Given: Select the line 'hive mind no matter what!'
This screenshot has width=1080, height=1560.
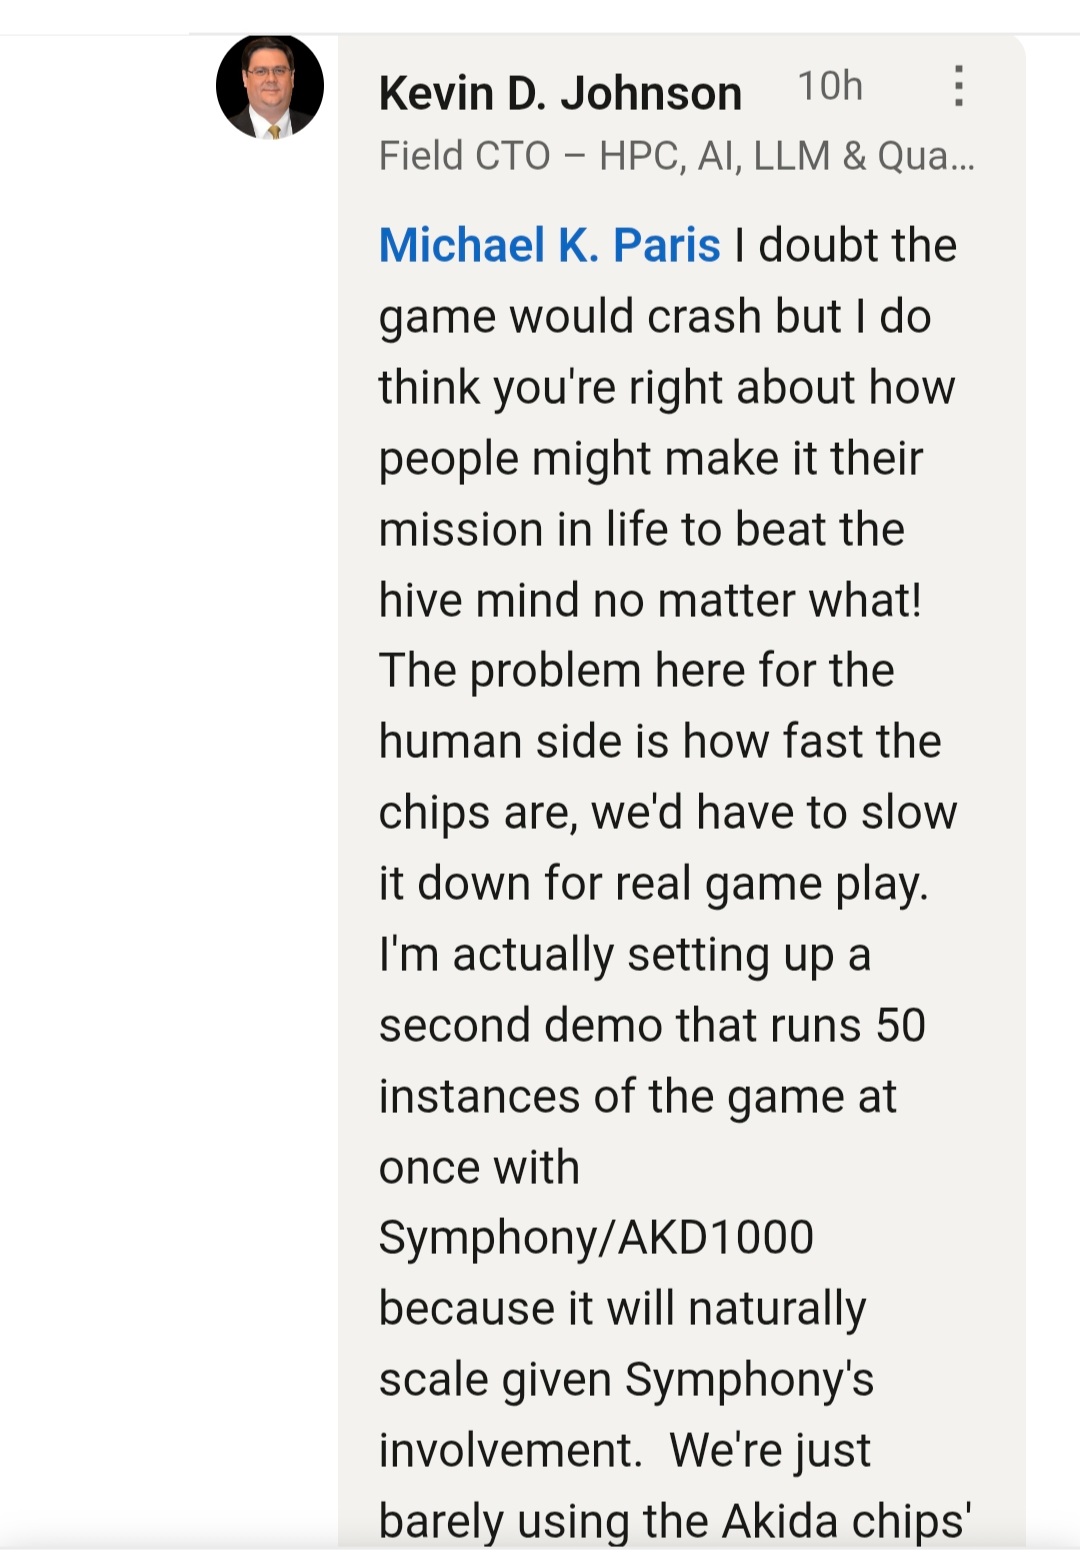Looking at the screenshot, I should pyautogui.click(x=650, y=600).
